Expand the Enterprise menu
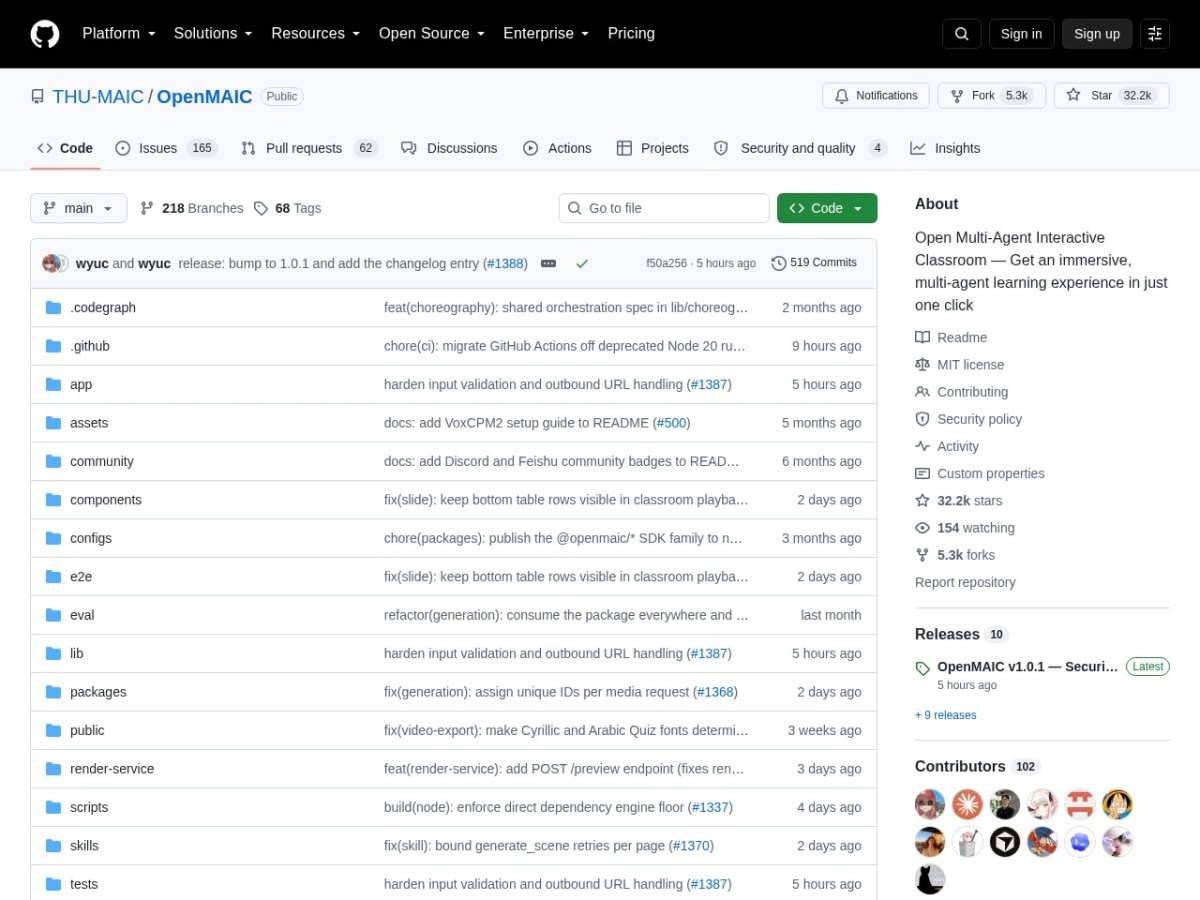 [x=546, y=33]
